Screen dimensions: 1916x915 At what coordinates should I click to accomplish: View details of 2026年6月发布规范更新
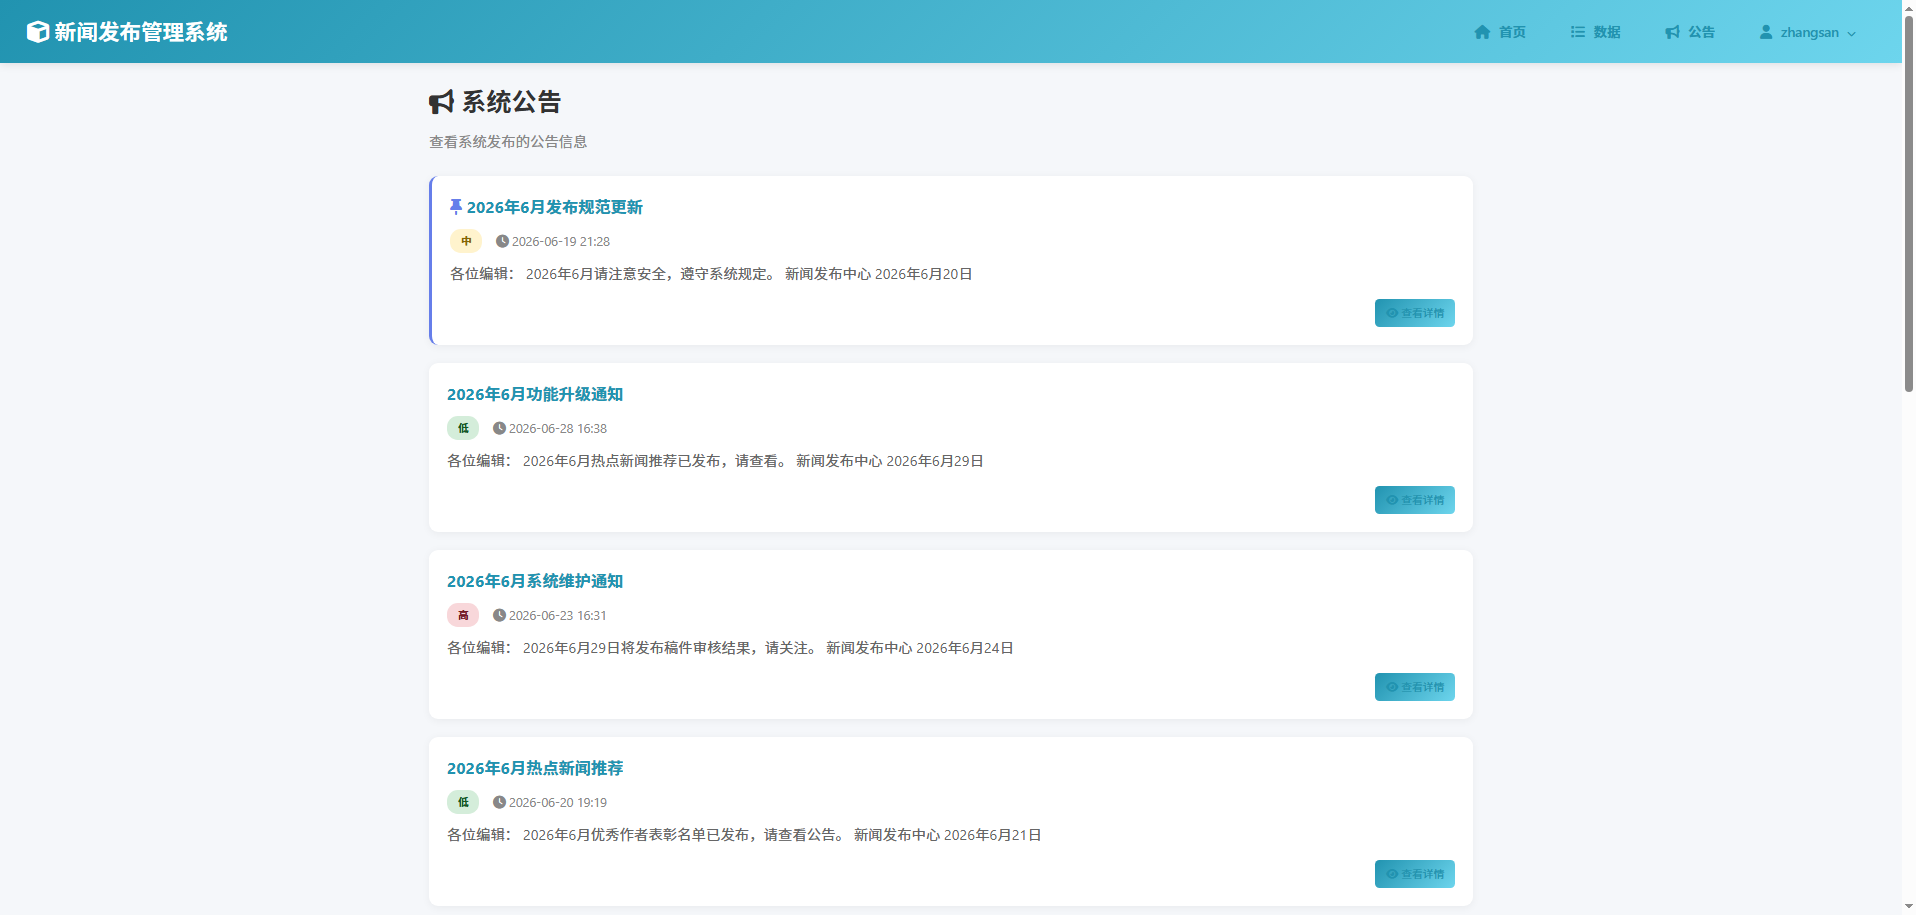1414,313
